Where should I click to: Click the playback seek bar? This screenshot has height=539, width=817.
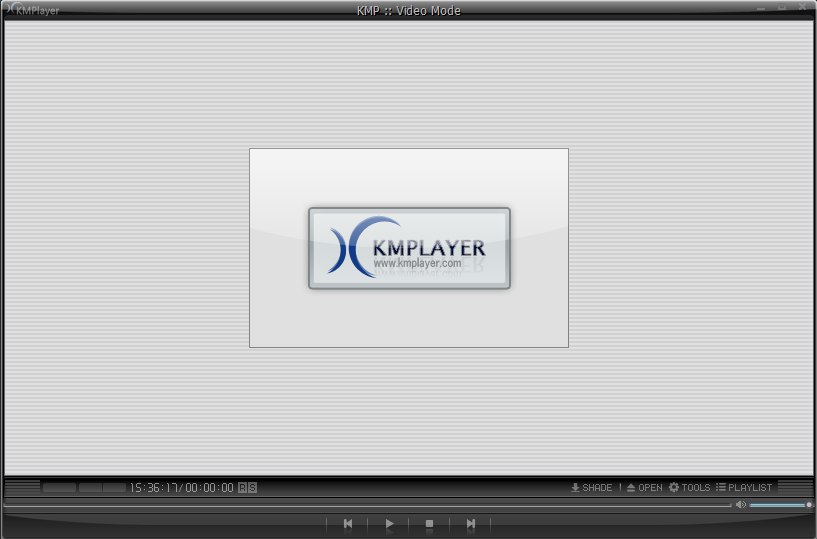tap(367, 505)
